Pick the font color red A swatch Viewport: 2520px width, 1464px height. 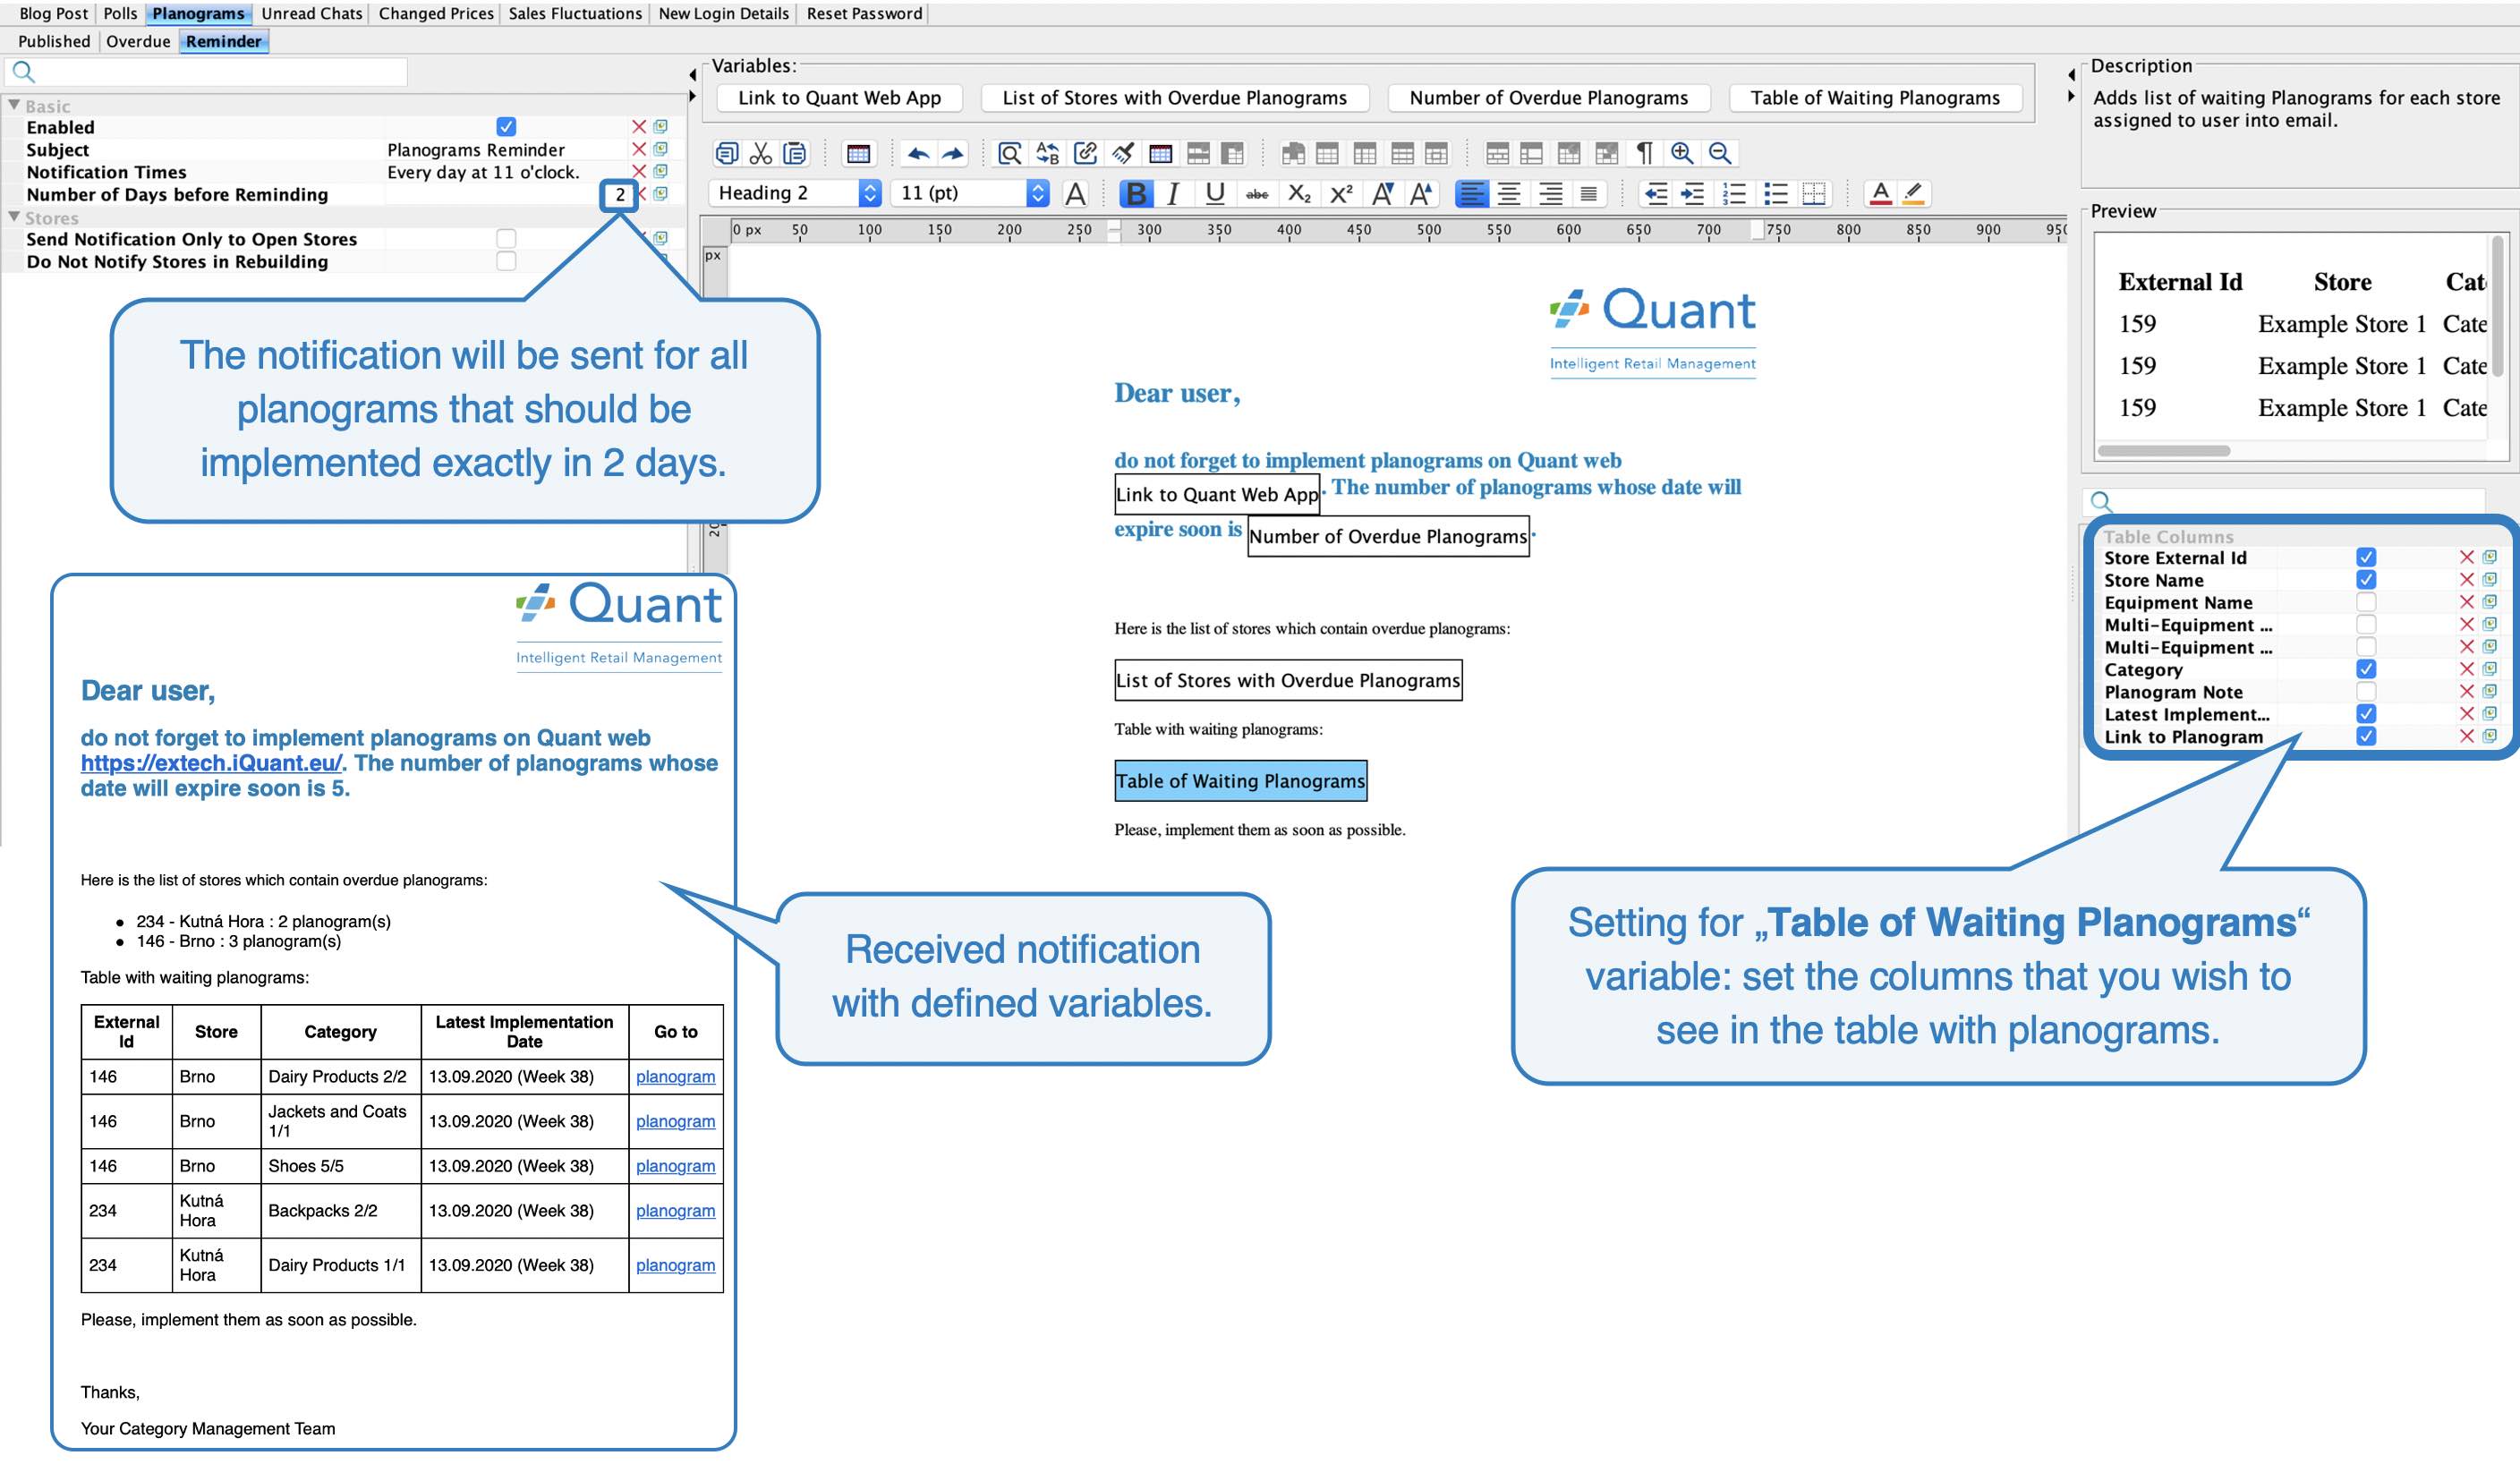1881,193
